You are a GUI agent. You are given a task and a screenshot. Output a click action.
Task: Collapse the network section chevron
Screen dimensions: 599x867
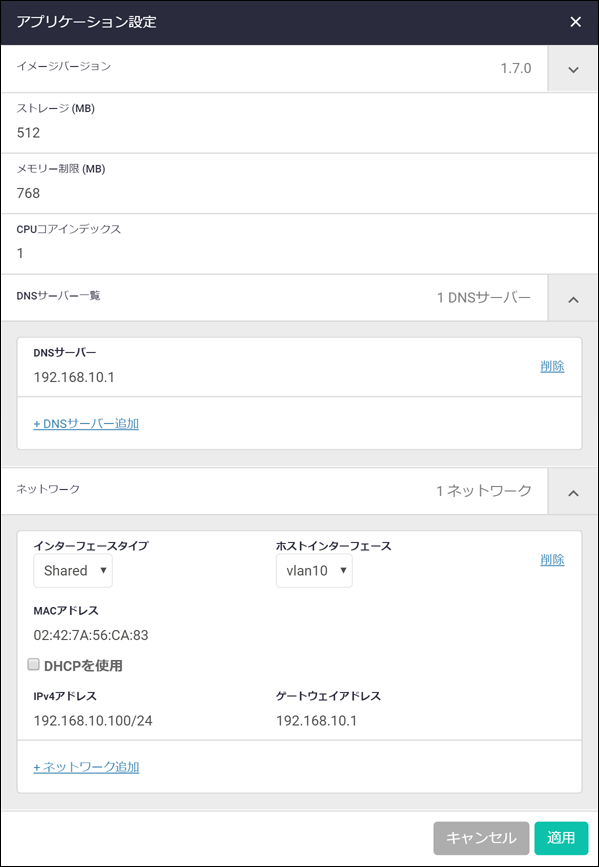click(x=573, y=492)
